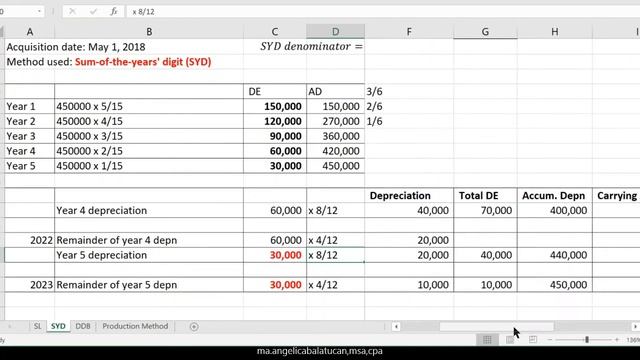
Task: Open the Production Method sheet tab
Action: pyautogui.click(x=135, y=326)
